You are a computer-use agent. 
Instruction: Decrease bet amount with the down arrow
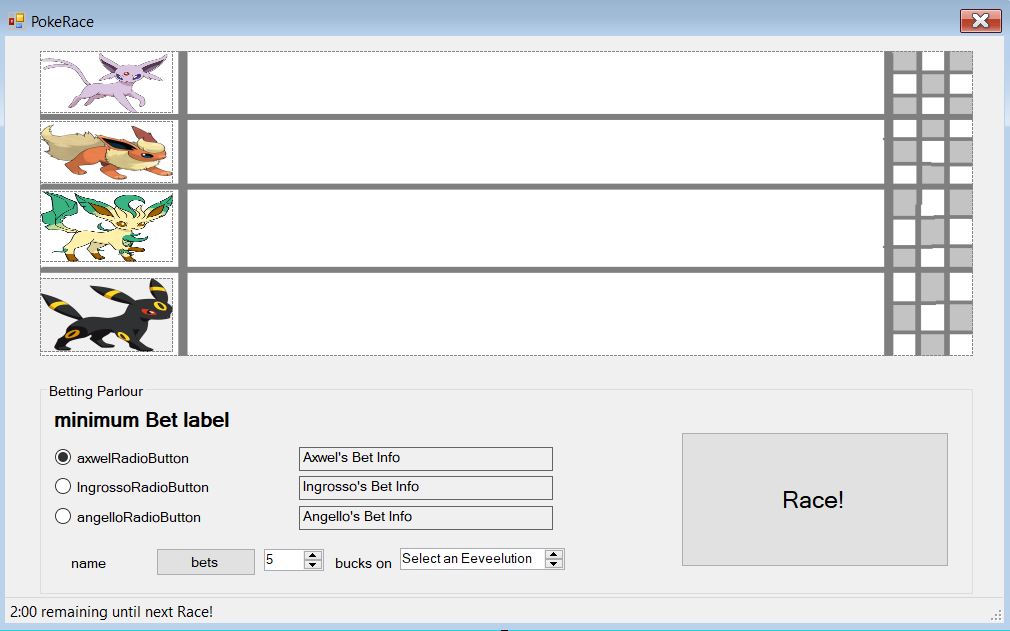point(313,565)
